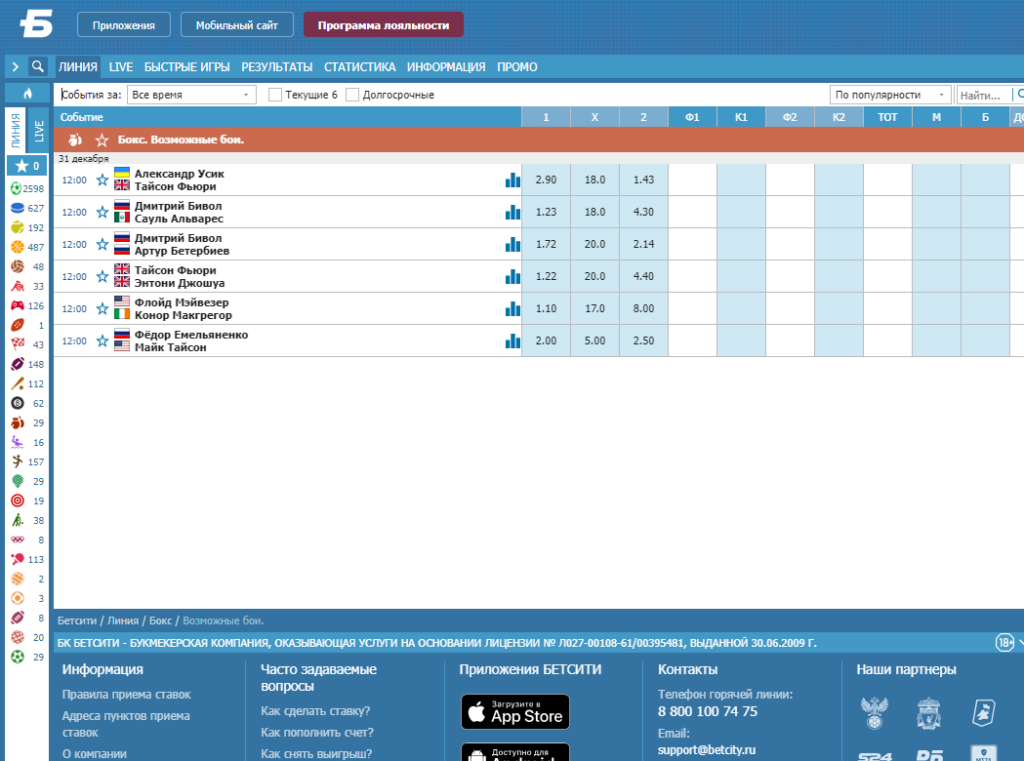The image size is (1024, 761).
Task: Open the События за time period dropdown
Action: point(191,95)
